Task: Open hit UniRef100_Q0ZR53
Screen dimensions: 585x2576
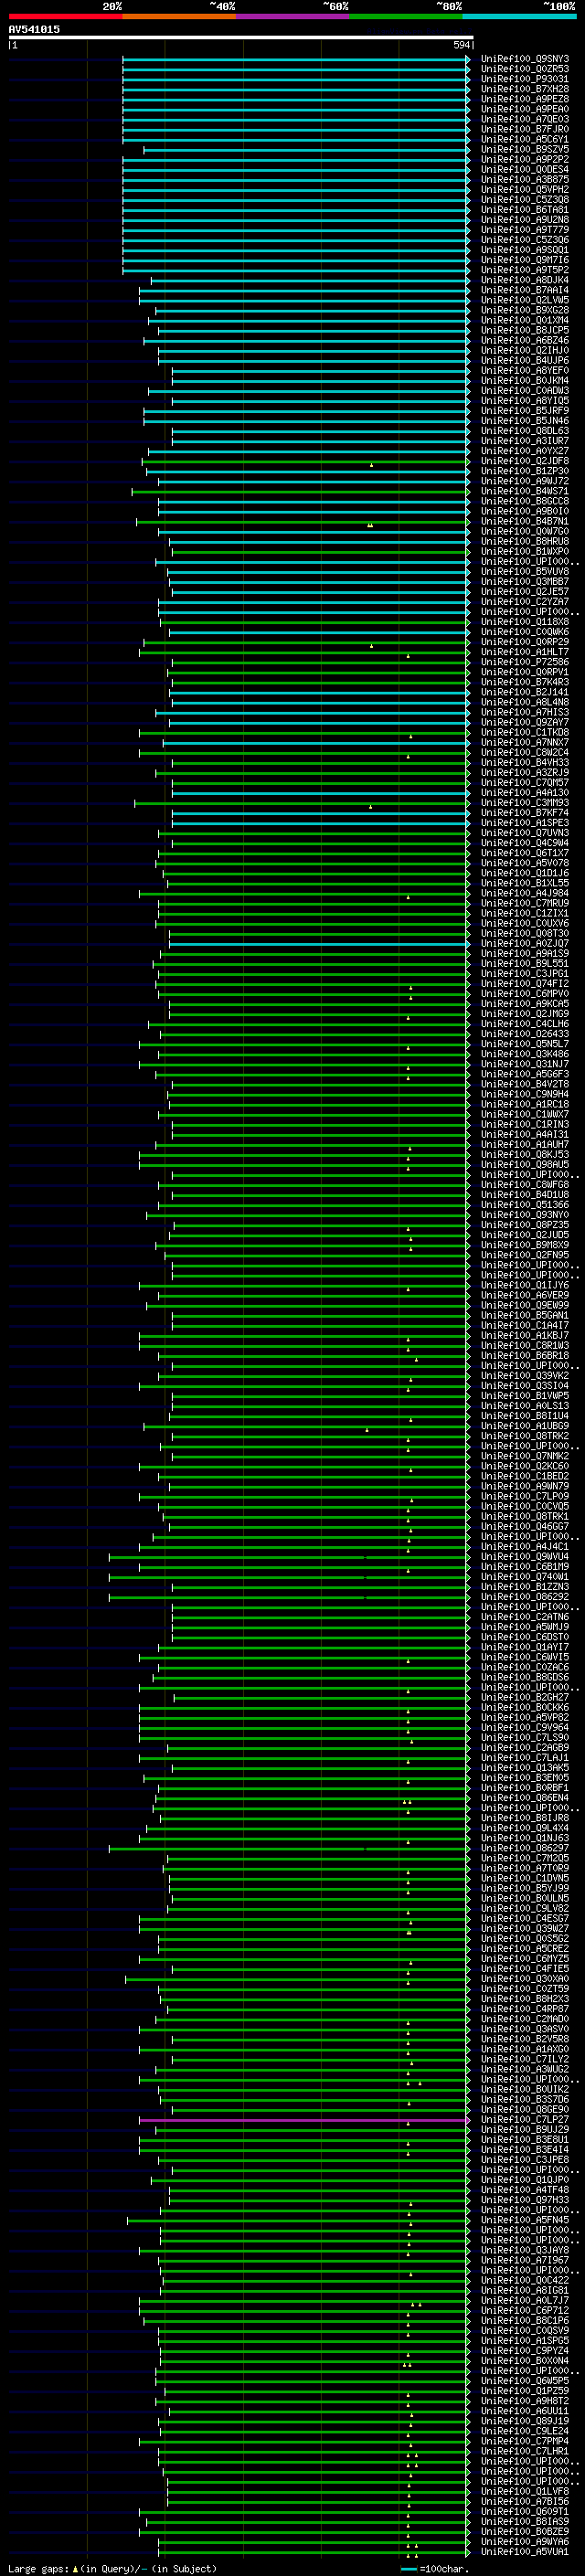Action: click(524, 69)
